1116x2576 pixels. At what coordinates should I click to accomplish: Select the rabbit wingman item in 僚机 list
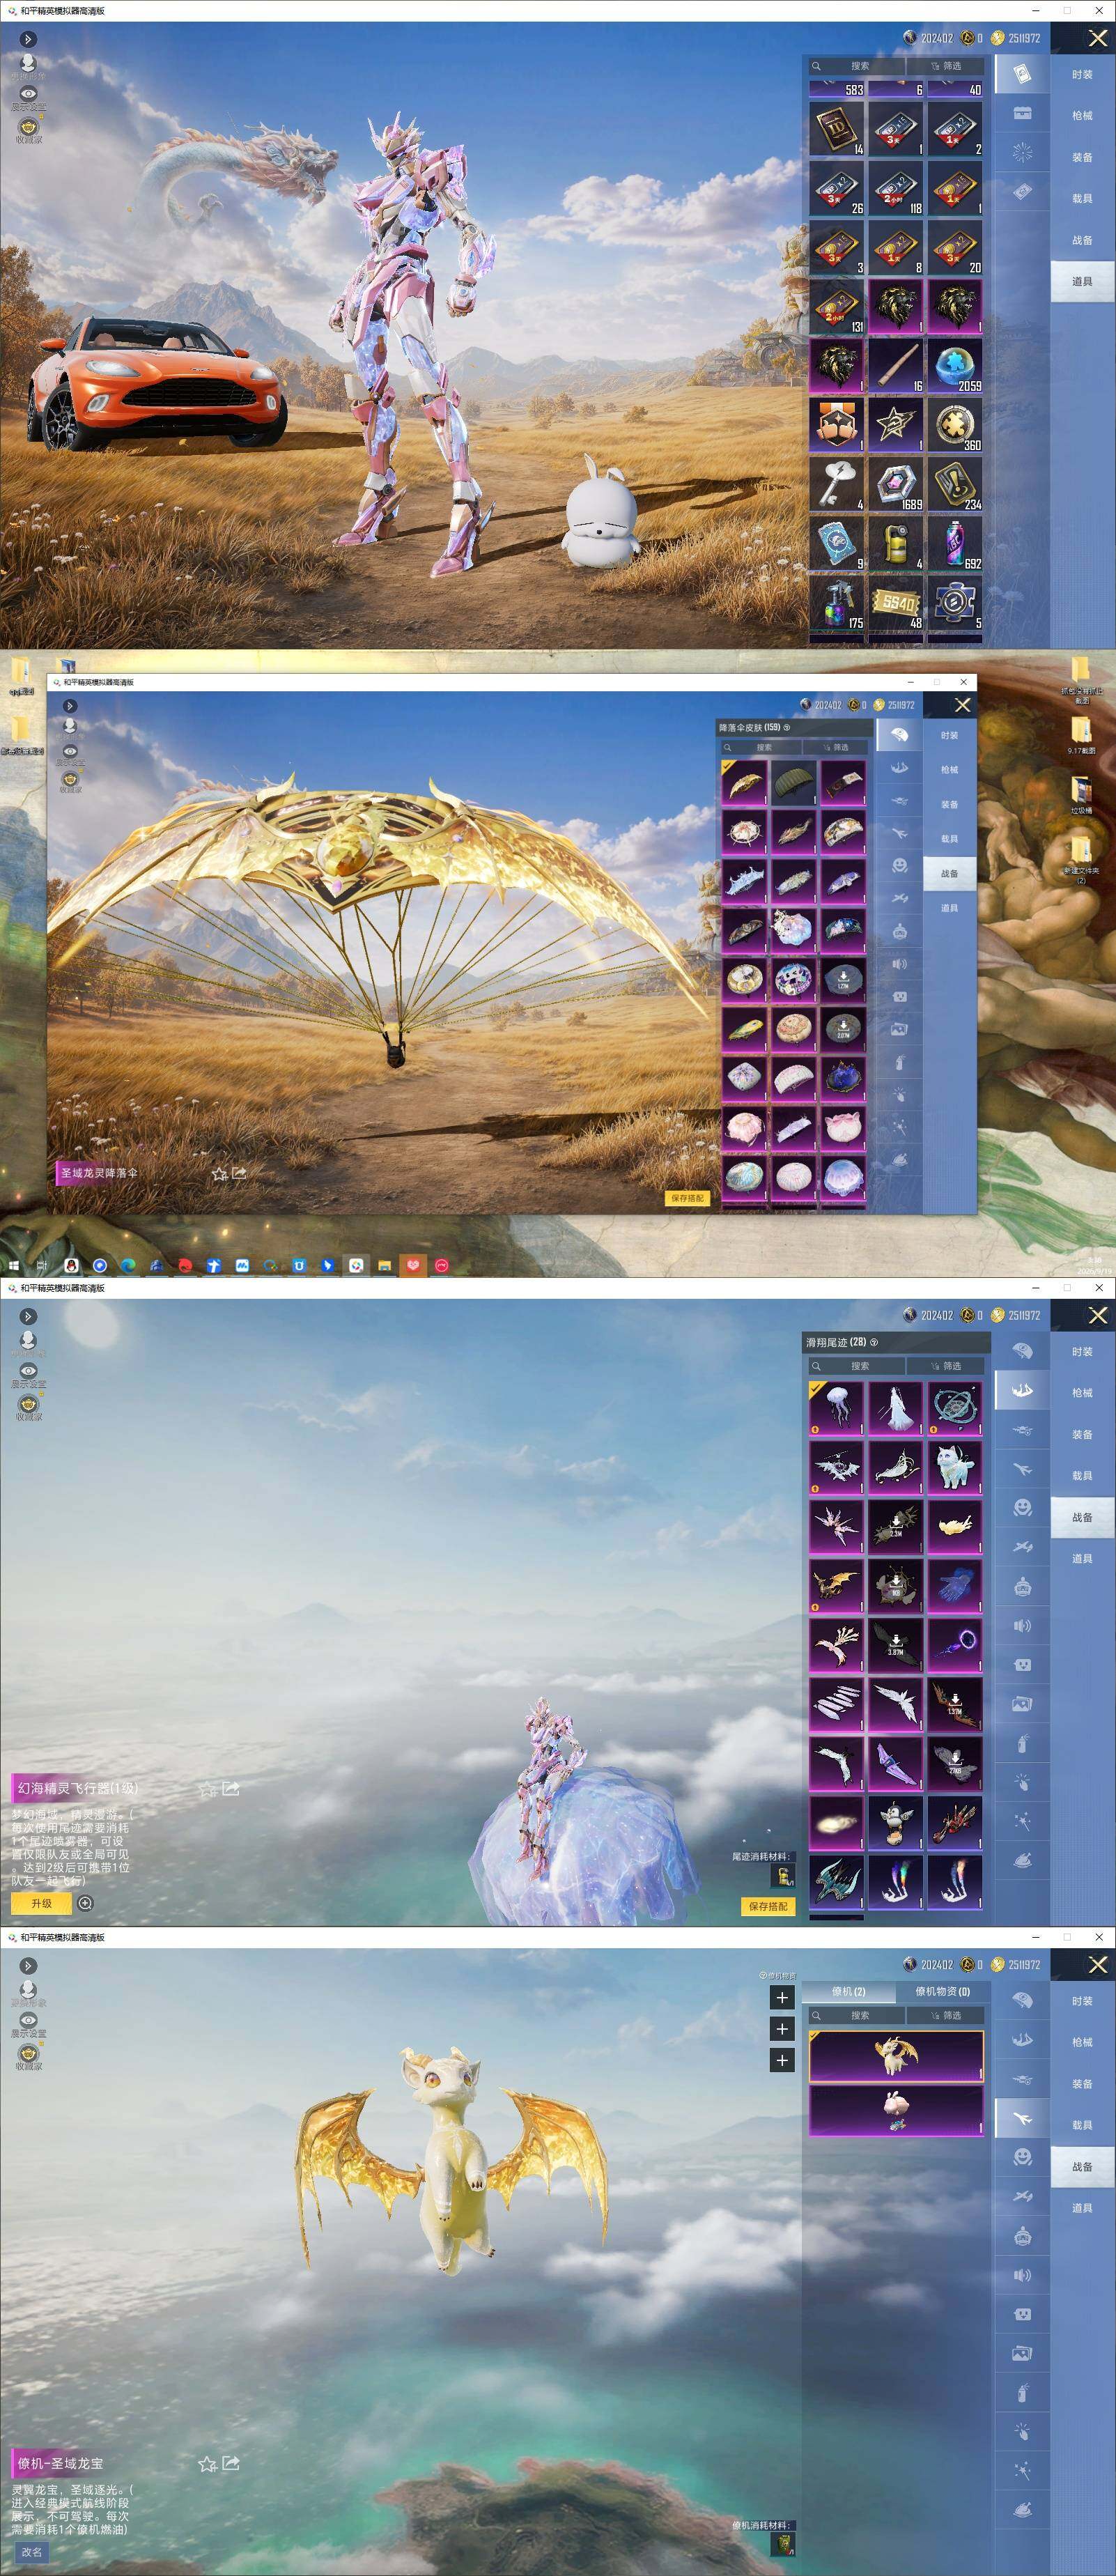(895, 2111)
